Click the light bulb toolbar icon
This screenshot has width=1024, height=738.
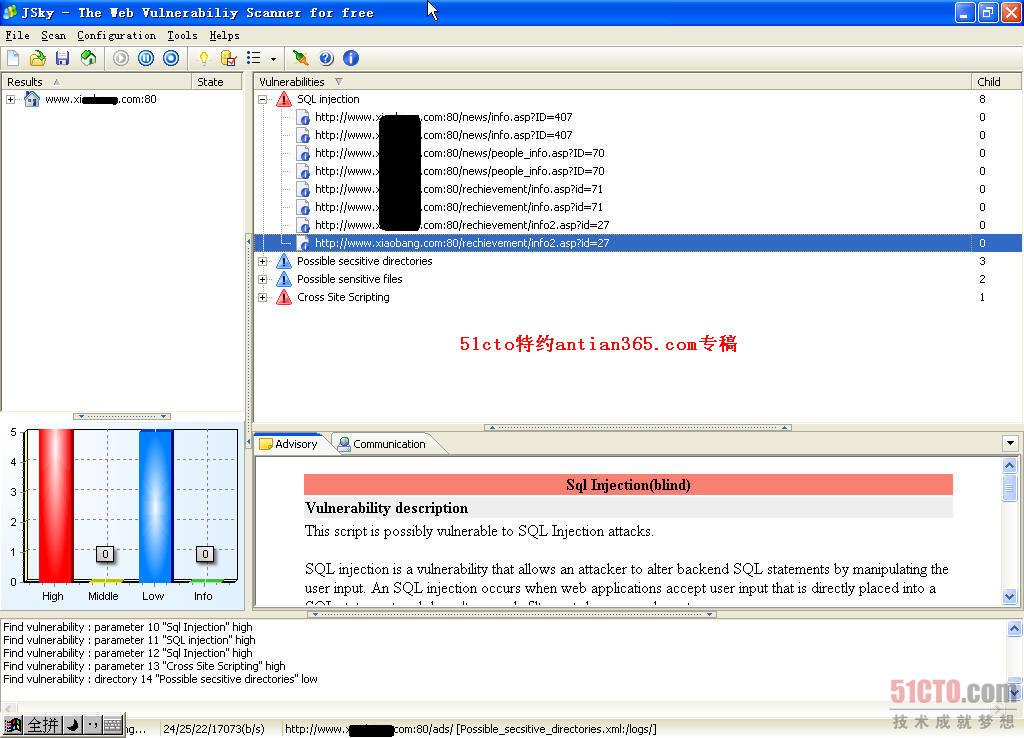click(204, 59)
